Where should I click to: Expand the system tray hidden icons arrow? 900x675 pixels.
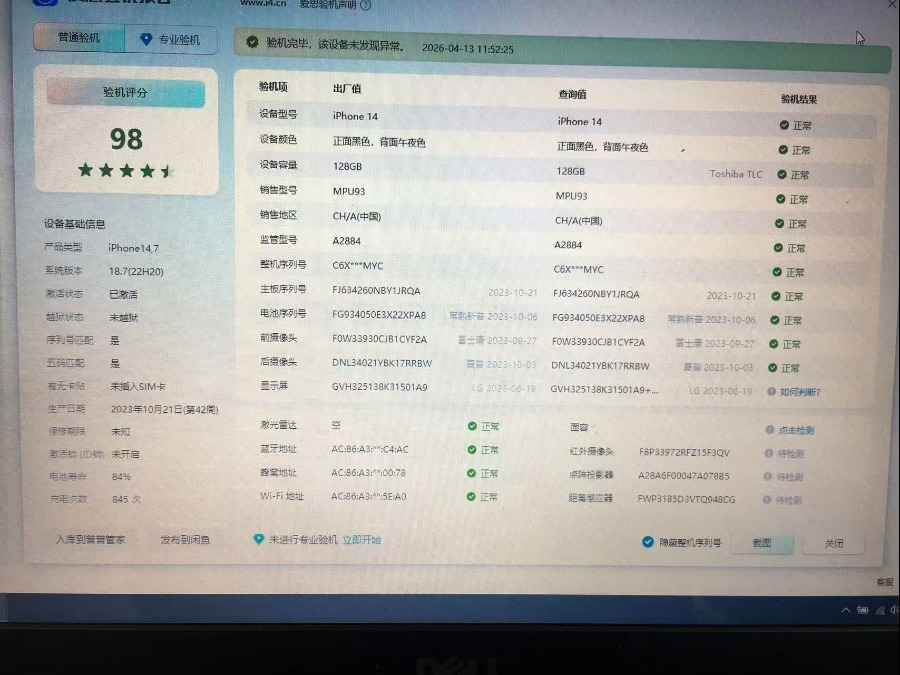pyautogui.click(x=848, y=610)
